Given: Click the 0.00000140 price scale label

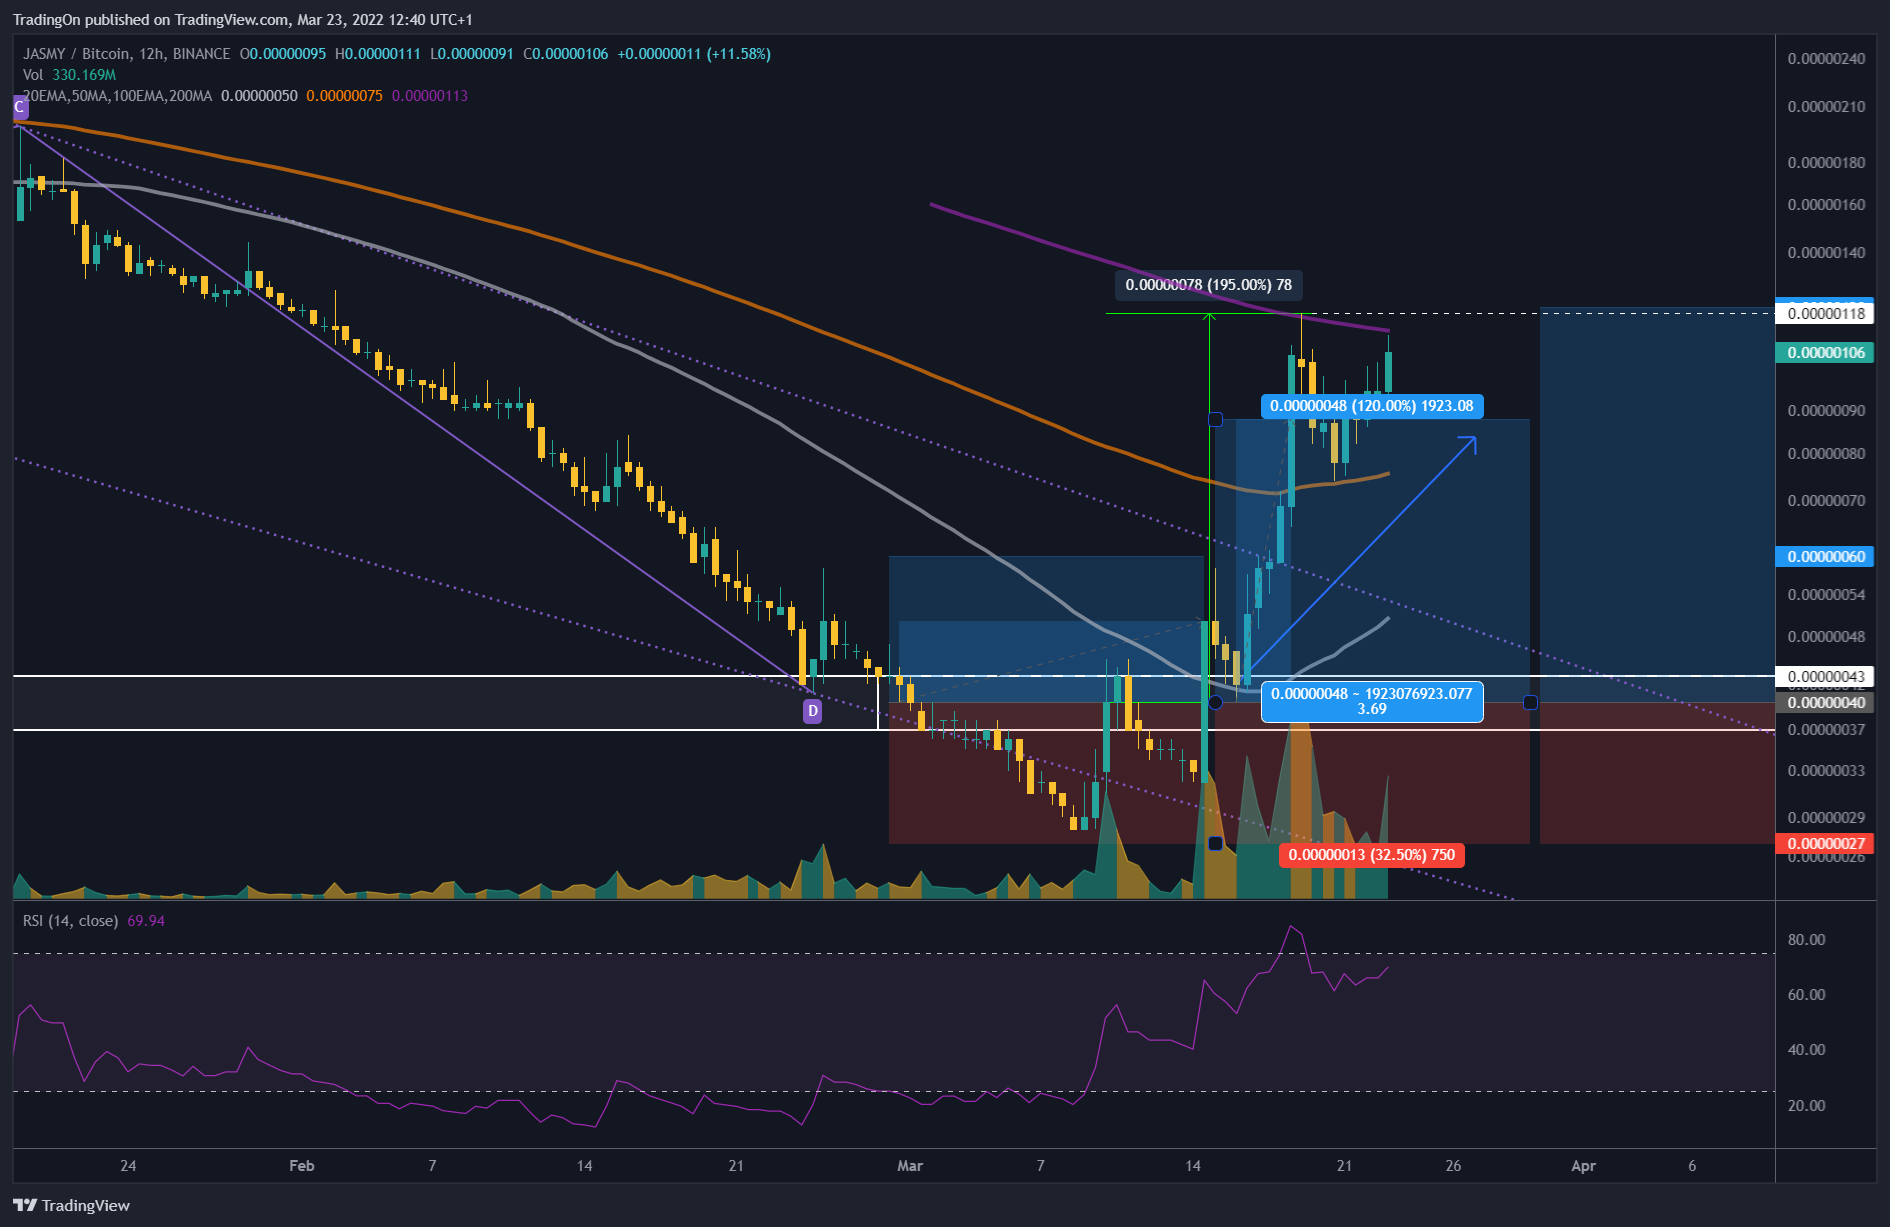Looking at the screenshot, I should point(1826,253).
